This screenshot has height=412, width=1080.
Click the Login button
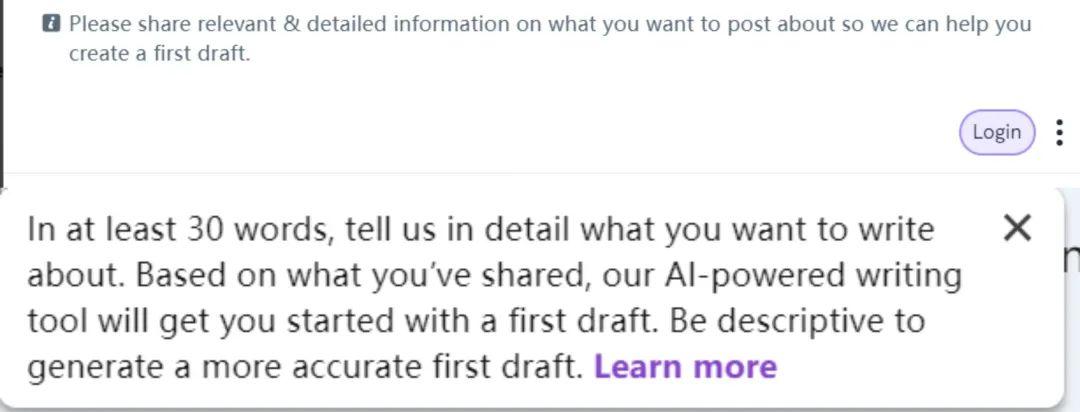(997, 132)
